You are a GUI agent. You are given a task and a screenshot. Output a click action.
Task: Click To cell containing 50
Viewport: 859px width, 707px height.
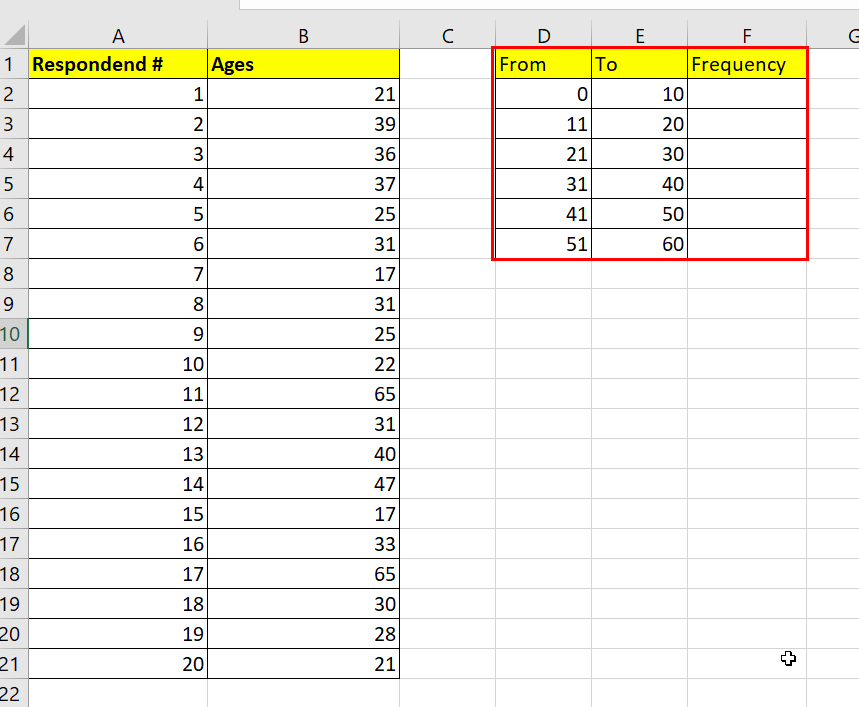pyautogui.click(x=639, y=214)
